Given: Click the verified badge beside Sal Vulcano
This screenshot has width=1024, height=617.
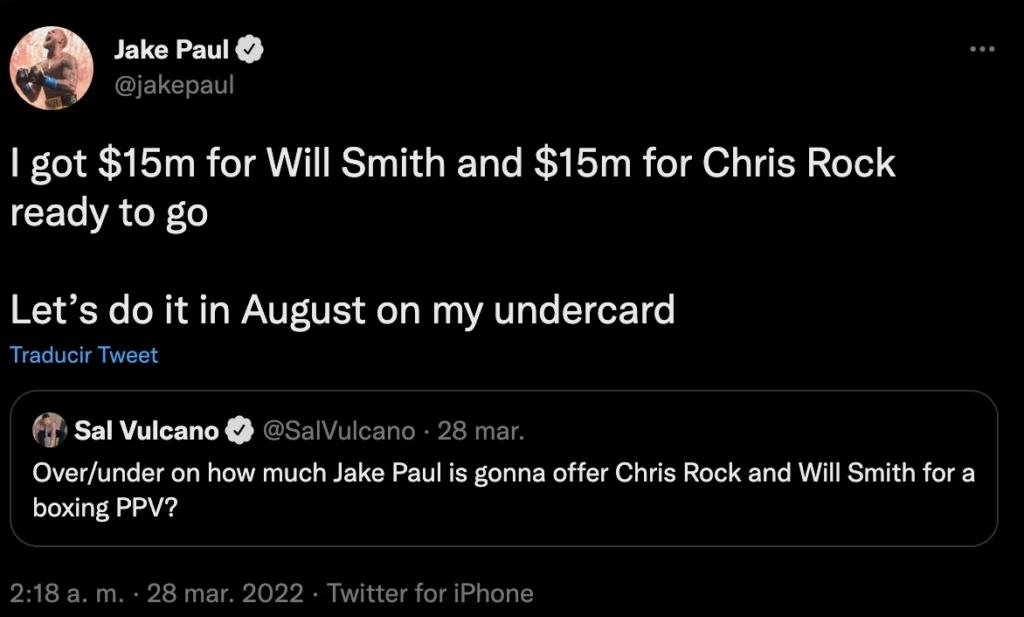Looking at the screenshot, I should (x=237, y=431).
